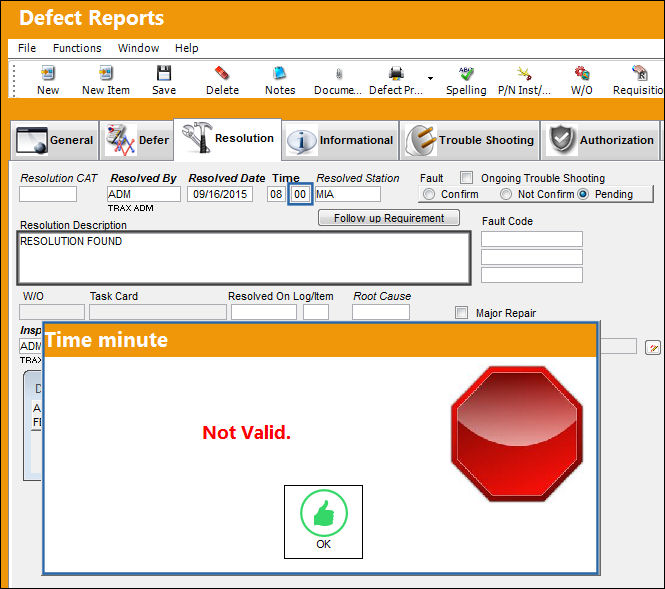Expand the Defect Print dropdown arrow

point(430,78)
